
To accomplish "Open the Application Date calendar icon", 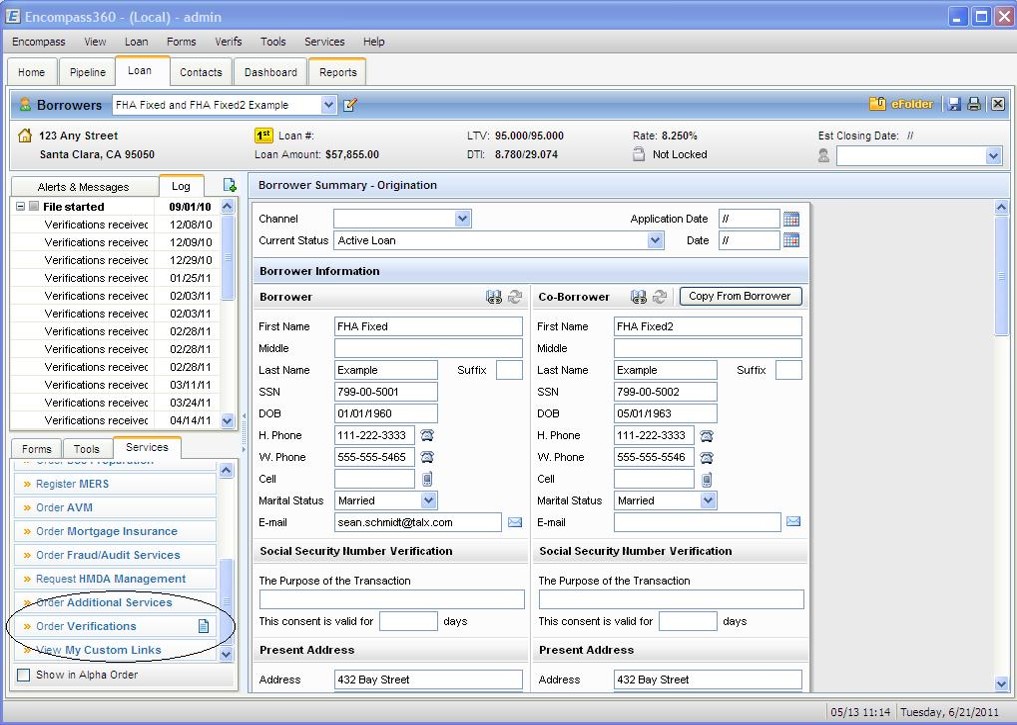I will (791, 219).
